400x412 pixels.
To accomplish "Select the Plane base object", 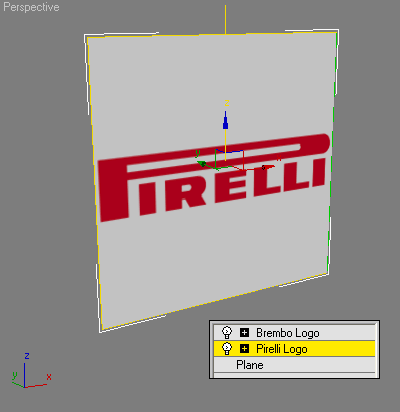I will coord(294,365).
